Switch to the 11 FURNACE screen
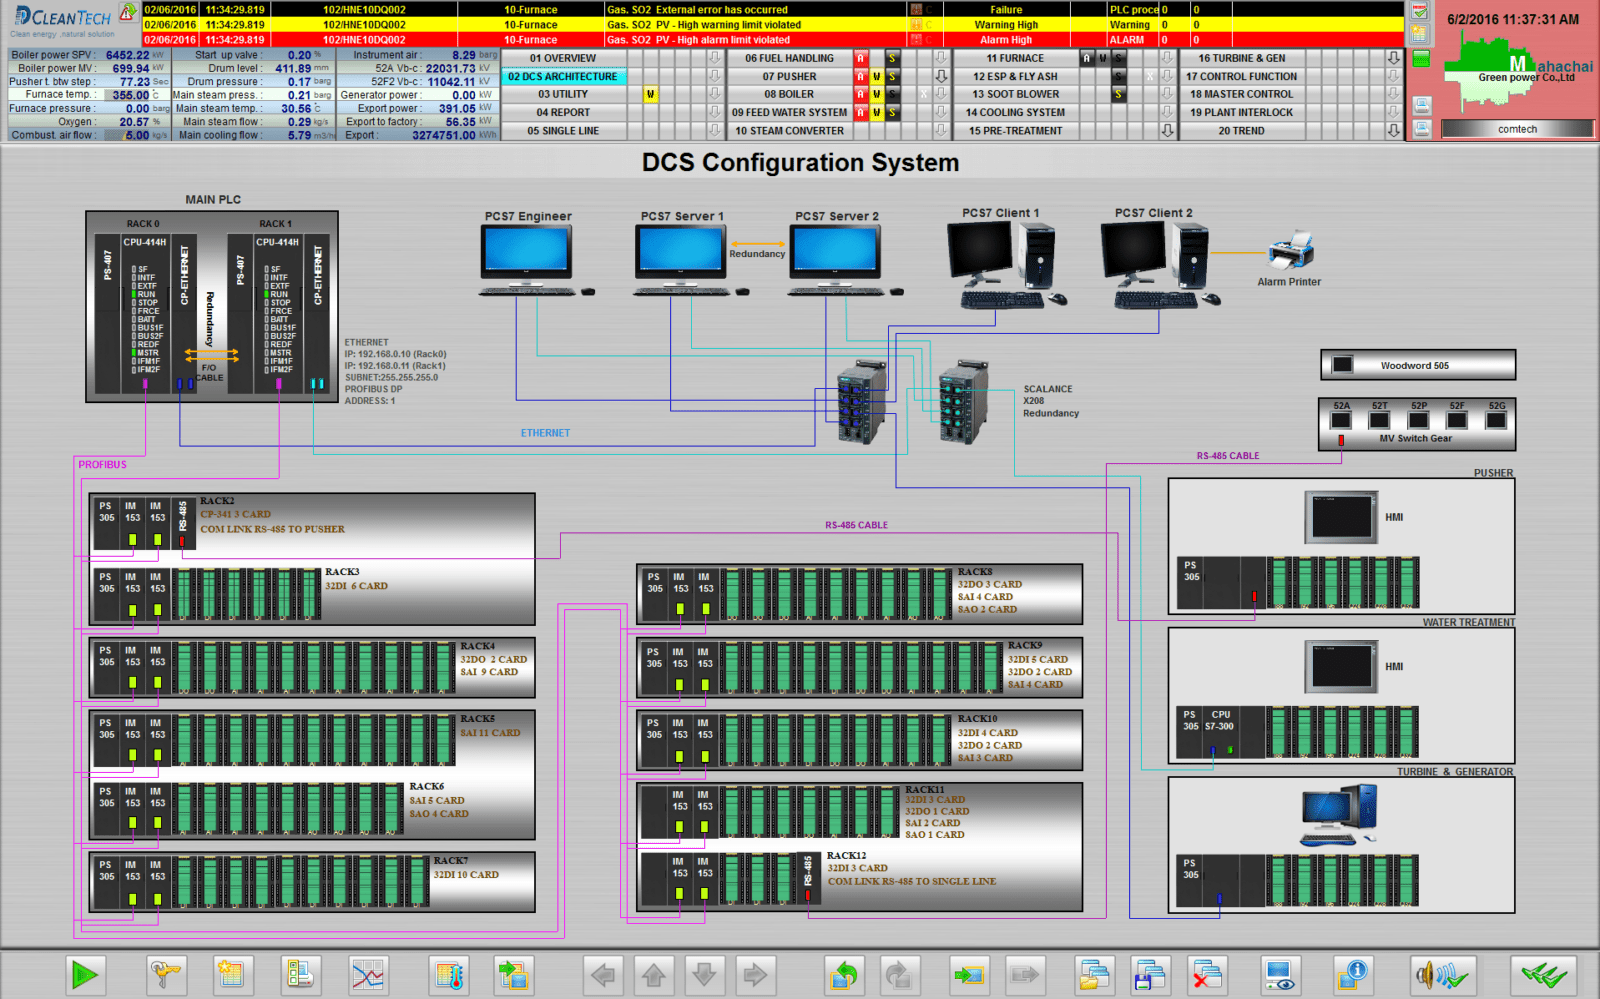Viewport: 1600px width, 999px height. coord(1014,58)
